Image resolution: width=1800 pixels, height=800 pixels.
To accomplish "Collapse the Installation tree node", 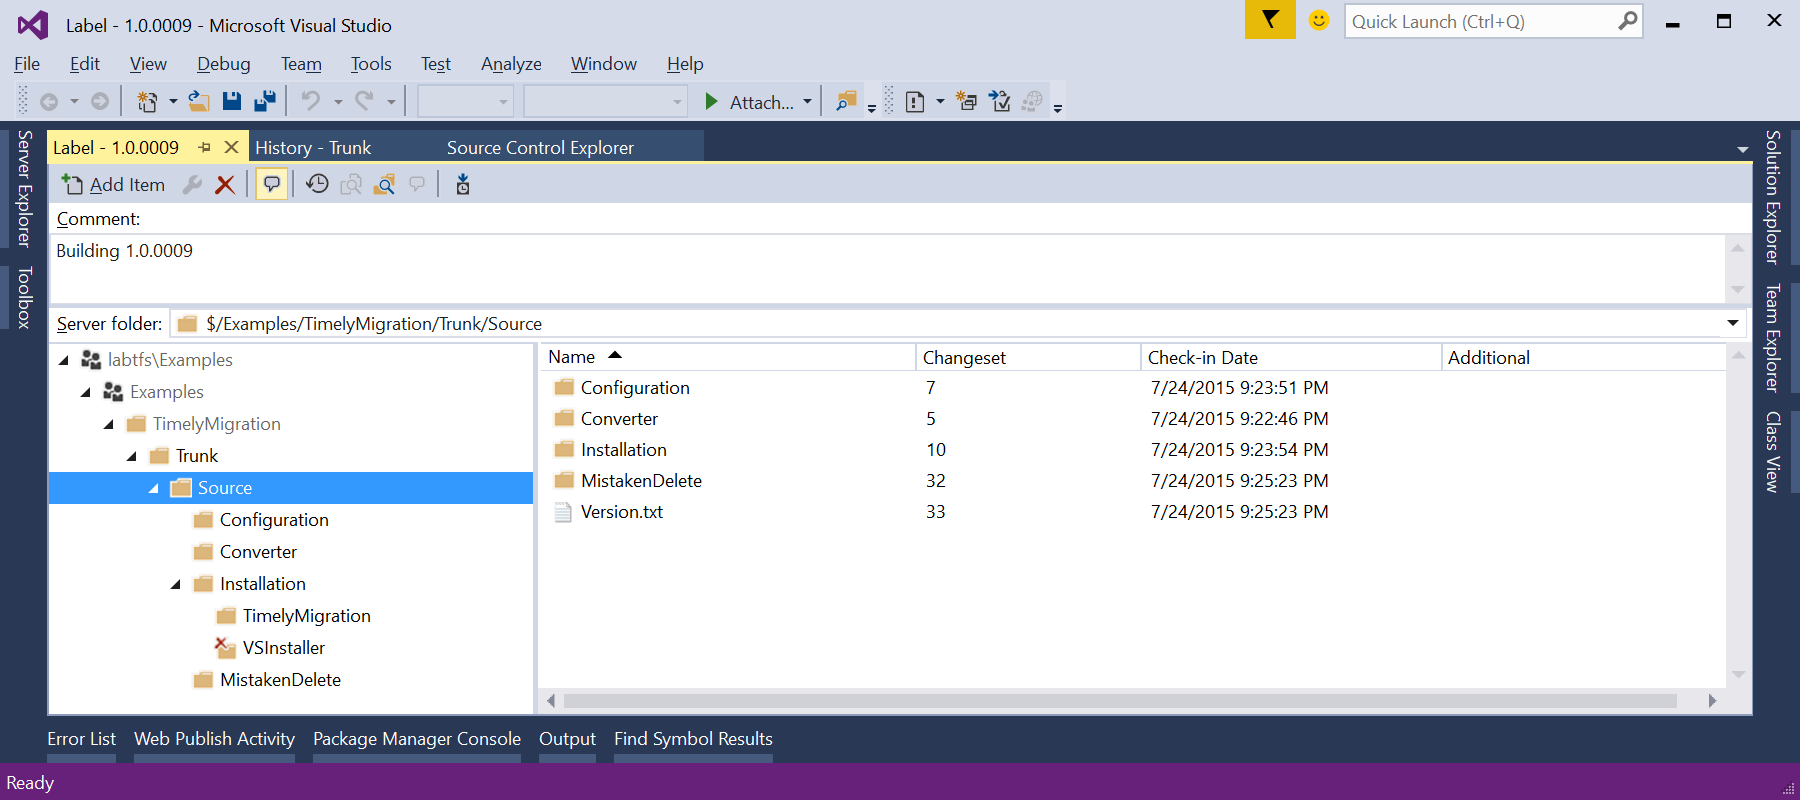I will click(x=176, y=584).
